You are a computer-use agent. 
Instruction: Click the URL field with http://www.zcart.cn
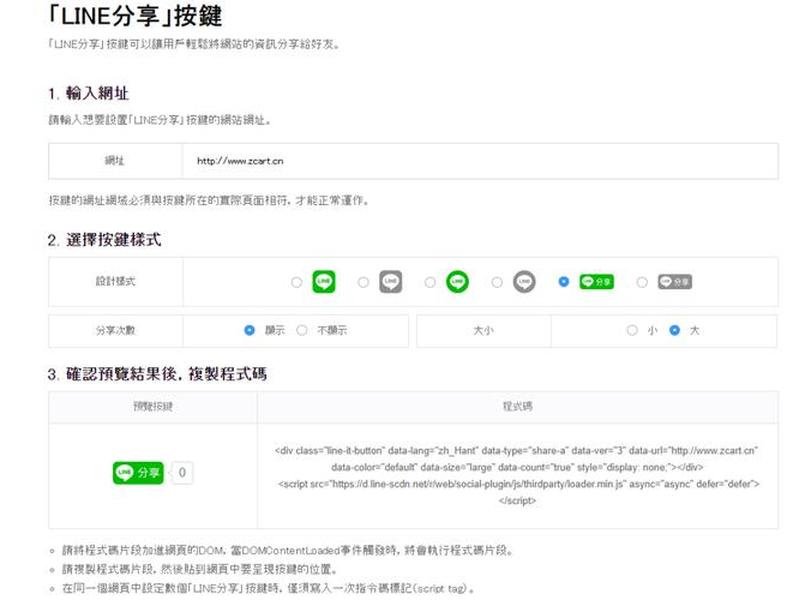pyautogui.click(x=480, y=161)
